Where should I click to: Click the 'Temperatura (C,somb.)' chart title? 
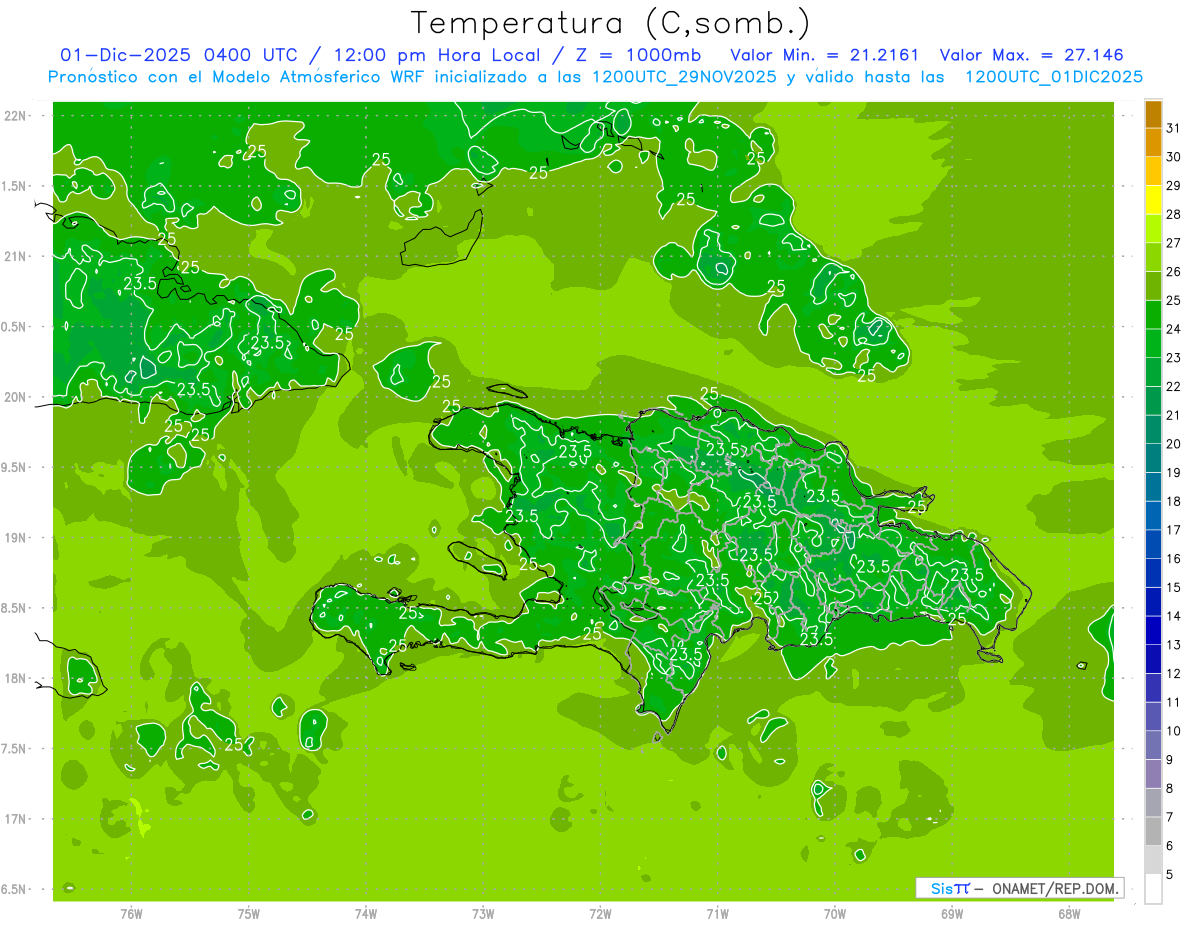tap(611, 24)
